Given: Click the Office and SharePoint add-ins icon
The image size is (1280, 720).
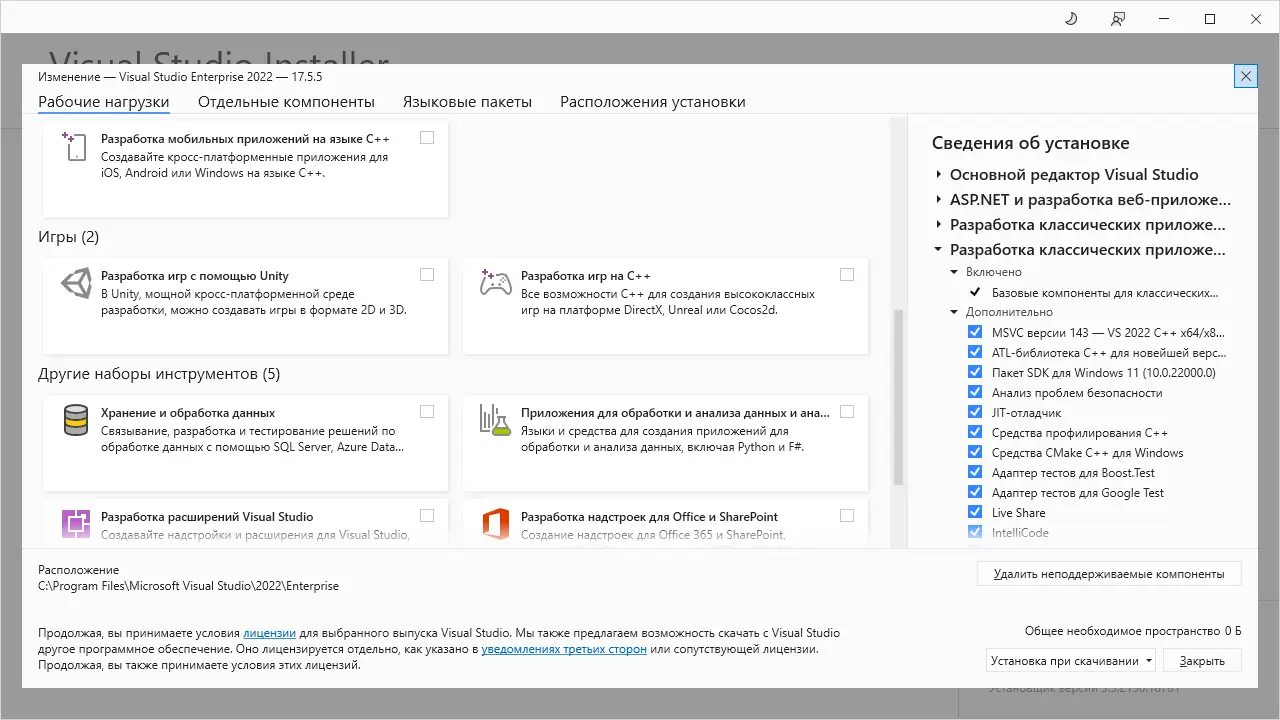Looking at the screenshot, I should pos(496,524).
